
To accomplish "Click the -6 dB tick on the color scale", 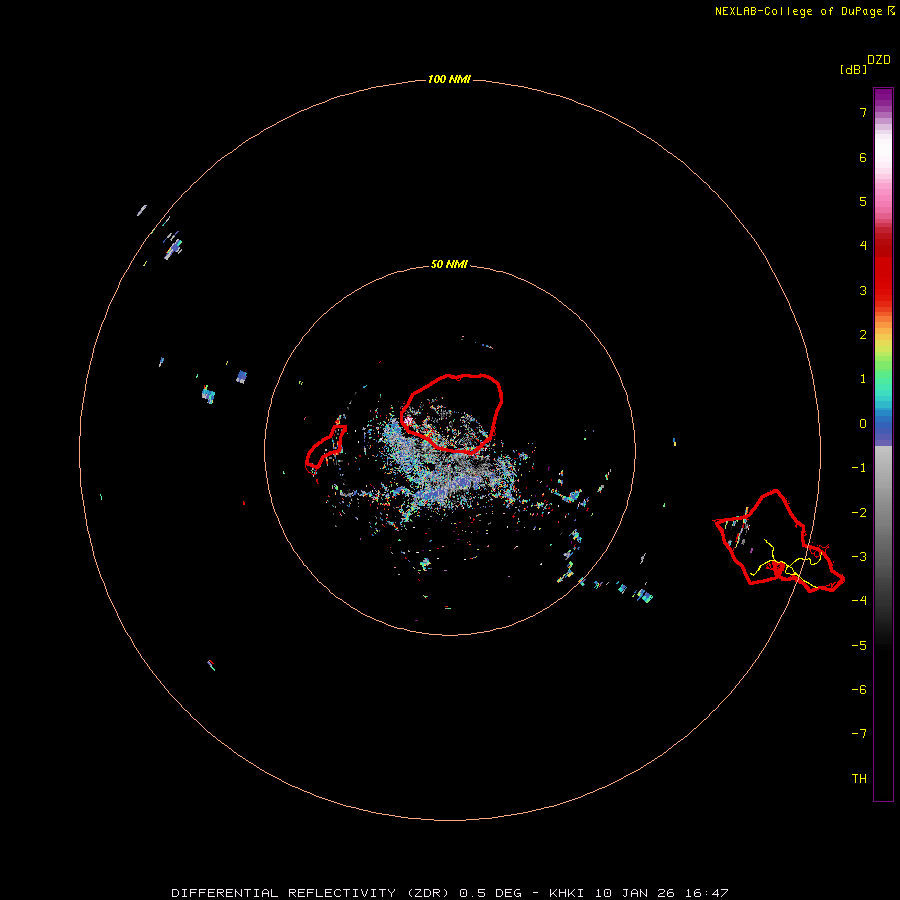I will click(x=859, y=690).
